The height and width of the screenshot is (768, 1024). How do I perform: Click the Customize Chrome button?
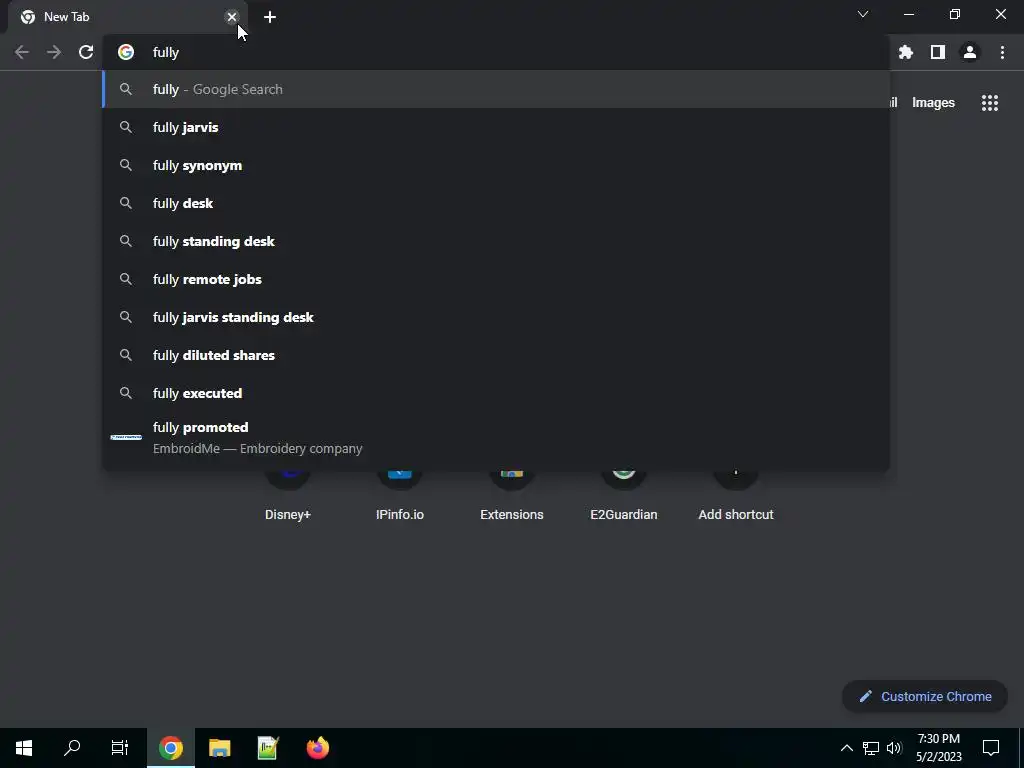(925, 696)
